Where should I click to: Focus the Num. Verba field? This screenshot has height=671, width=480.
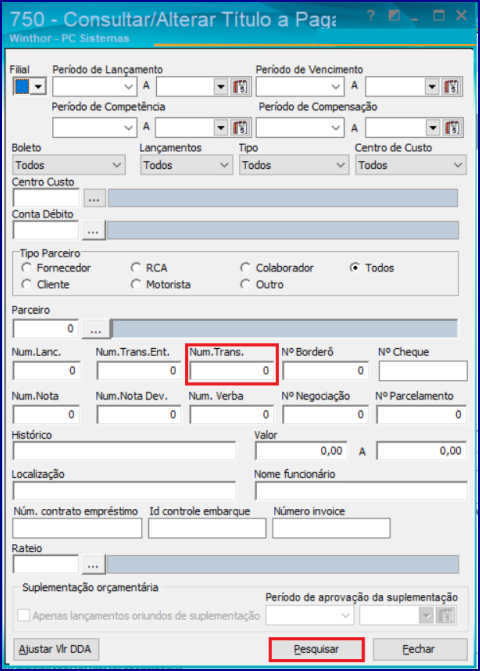[231, 415]
